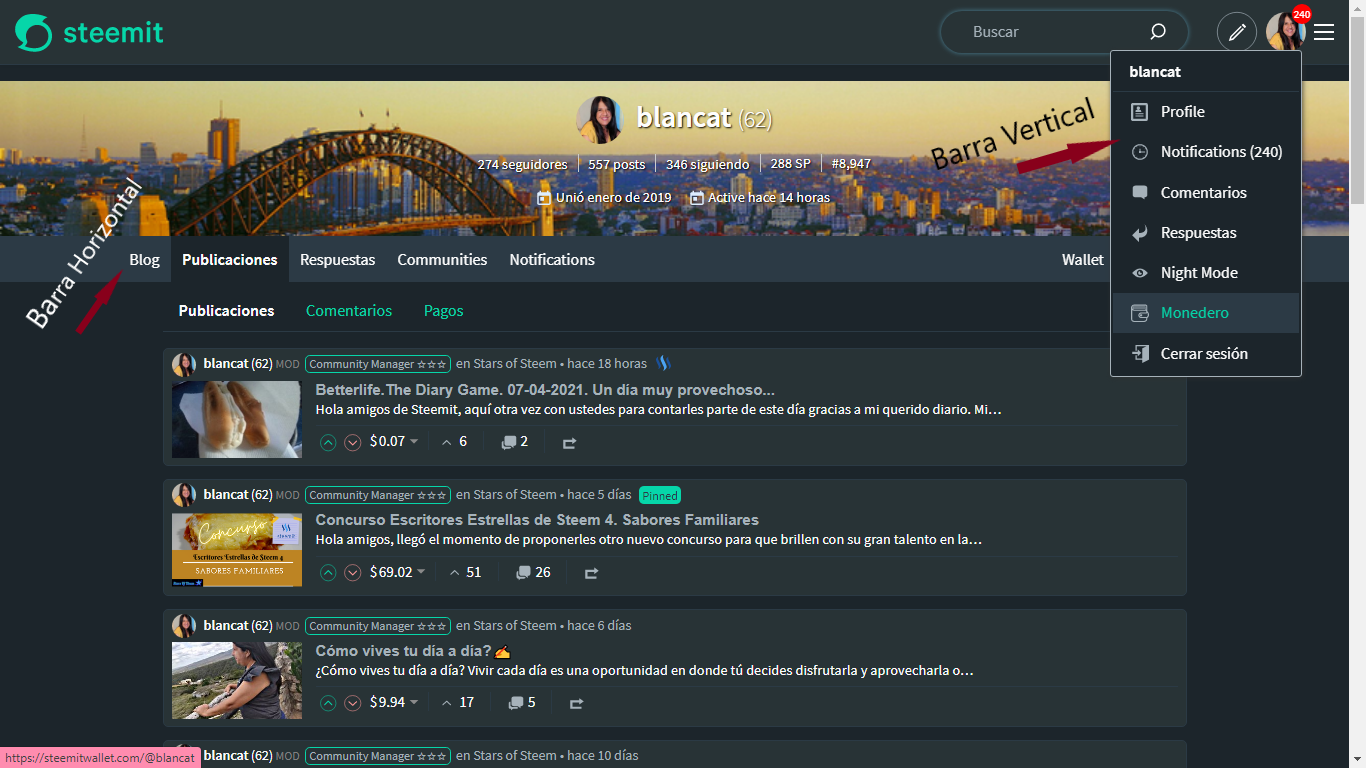Expand payout details for $69.02
Viewport: 1366px width, 768px height.
pyautogui.click(x=397, y=572)
